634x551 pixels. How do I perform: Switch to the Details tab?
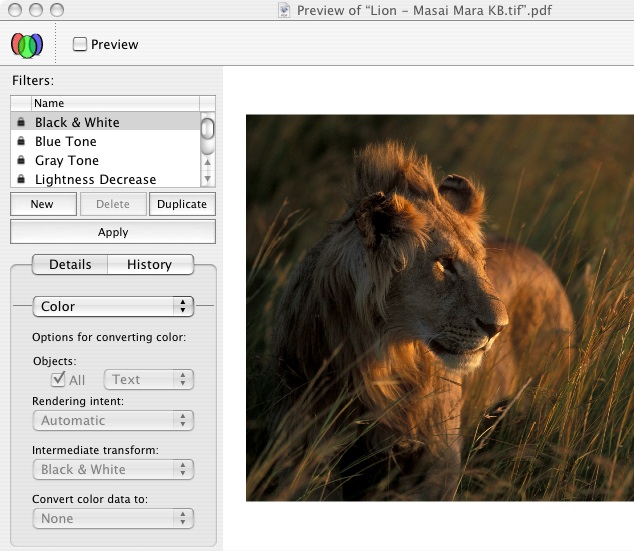[70, 264]
